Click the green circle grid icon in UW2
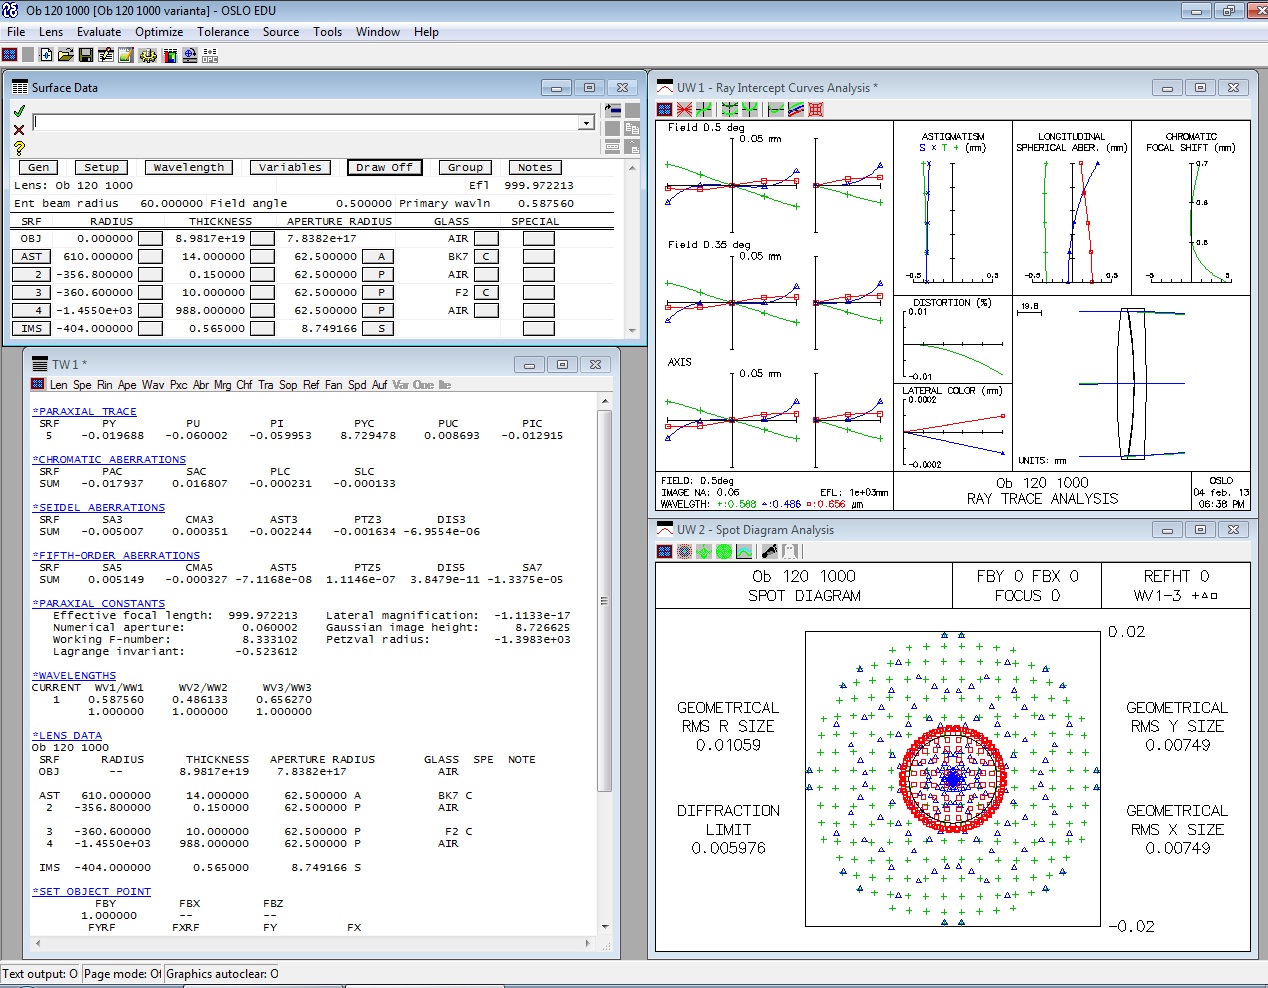This screenshot has height=988, width=1268. click(x=724, y=551)
